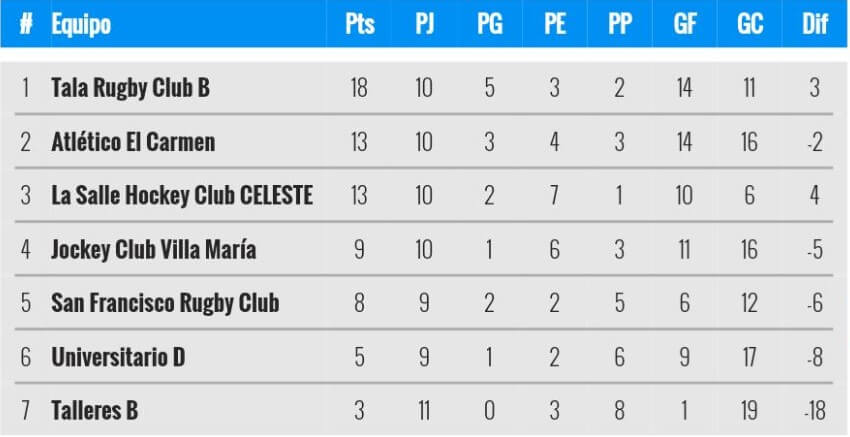
Task: Click the Equipo column header
Action: point(81,24)
